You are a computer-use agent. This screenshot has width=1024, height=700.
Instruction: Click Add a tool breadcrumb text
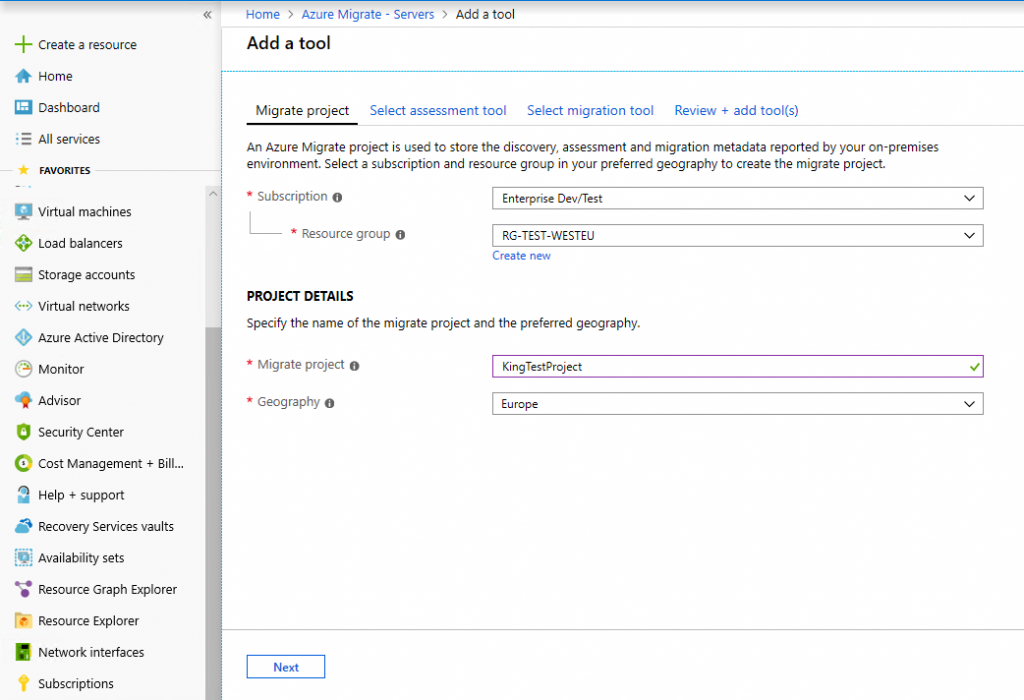point(485,14)
